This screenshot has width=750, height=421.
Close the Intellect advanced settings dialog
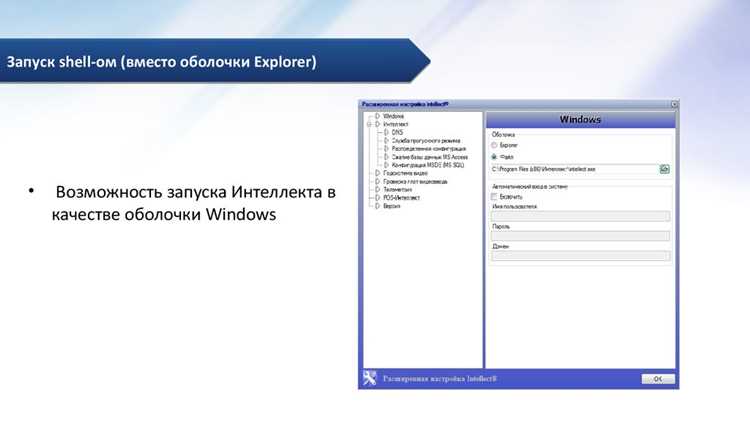pos(674,104)
